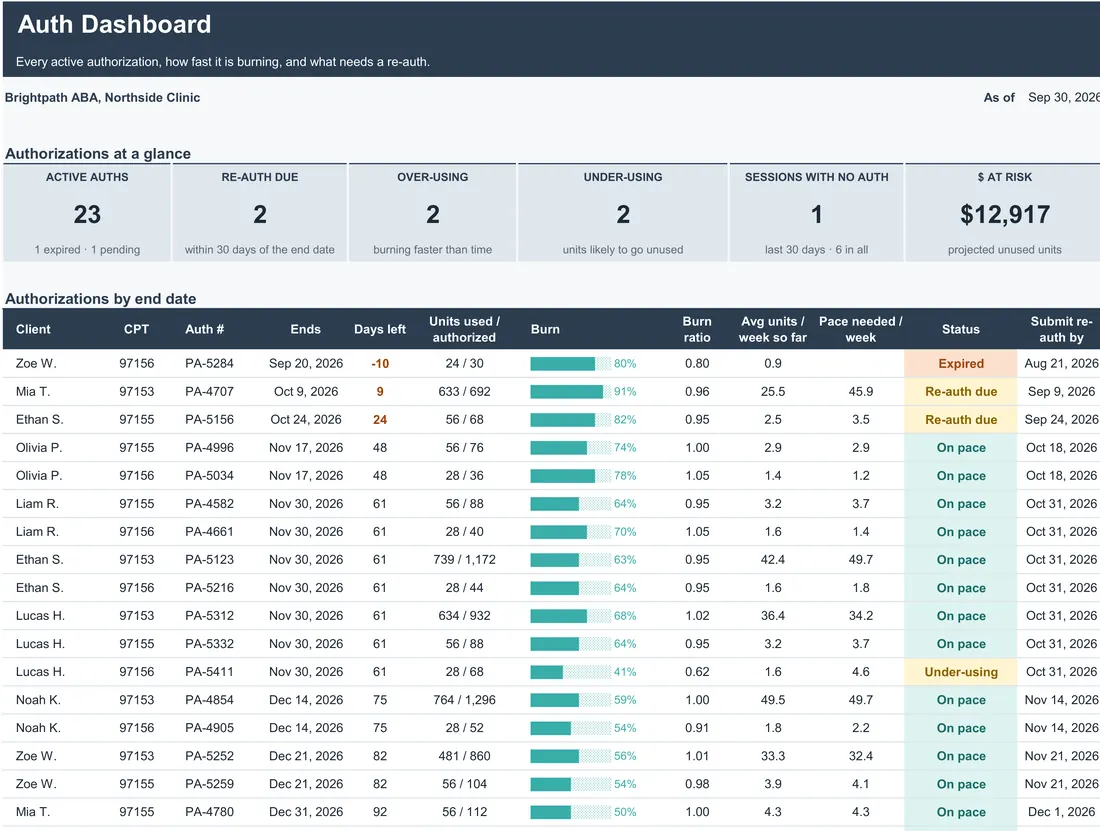Select auth number PA-5259
This screenshot has height=831, width=1100.
click(209, 784)
